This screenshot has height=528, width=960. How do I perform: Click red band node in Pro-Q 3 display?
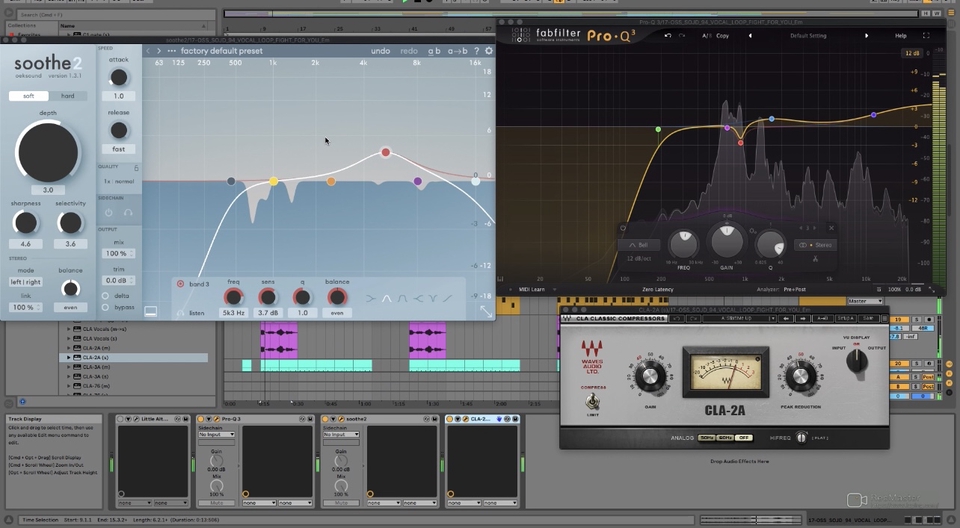740,143
